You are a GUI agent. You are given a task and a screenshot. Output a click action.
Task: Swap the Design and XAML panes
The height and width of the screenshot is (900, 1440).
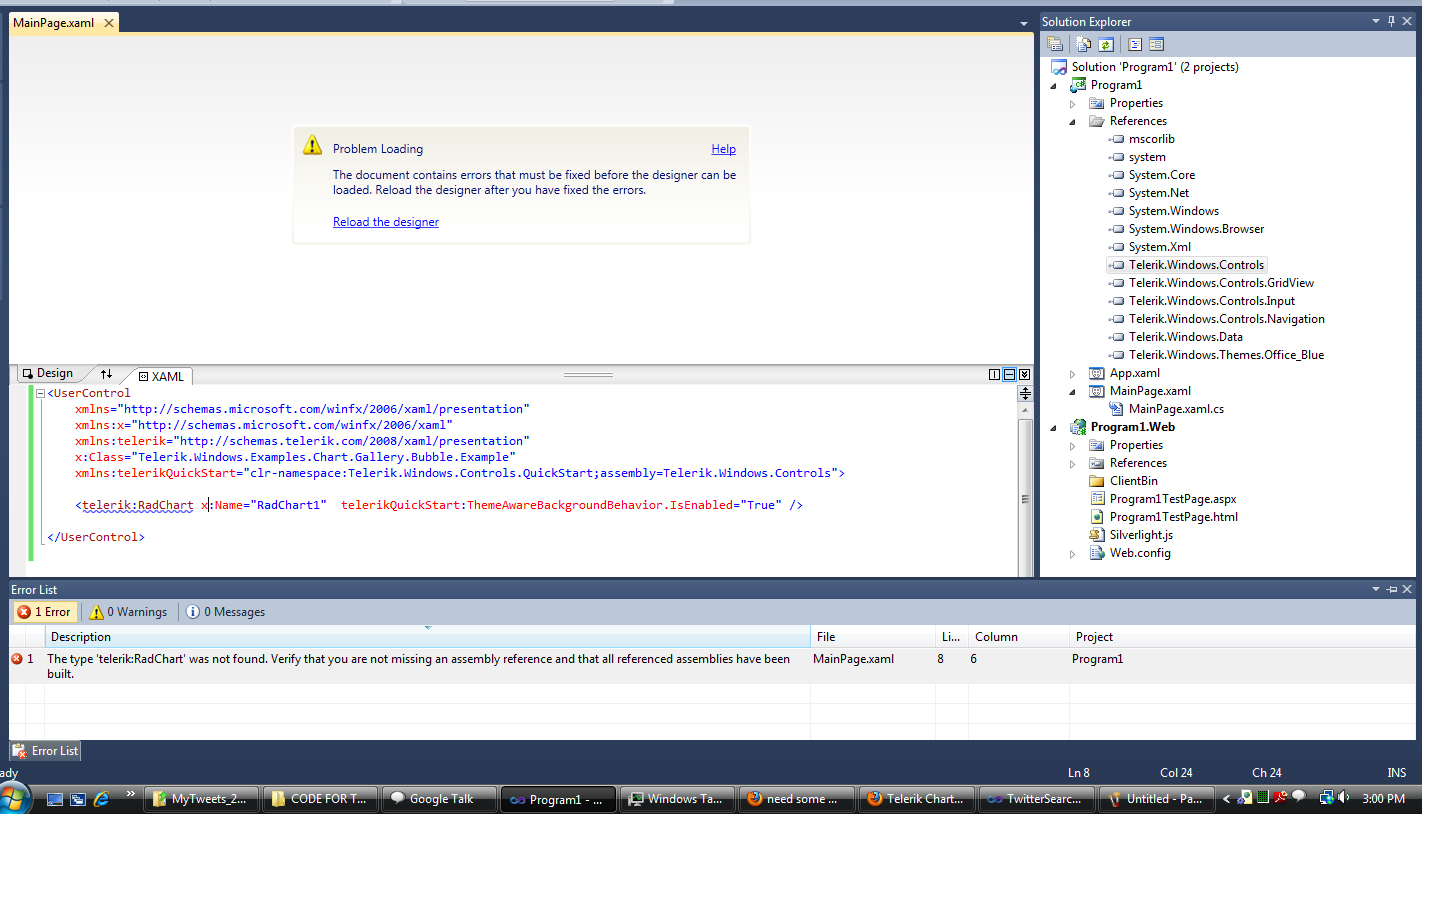point(106,374)
